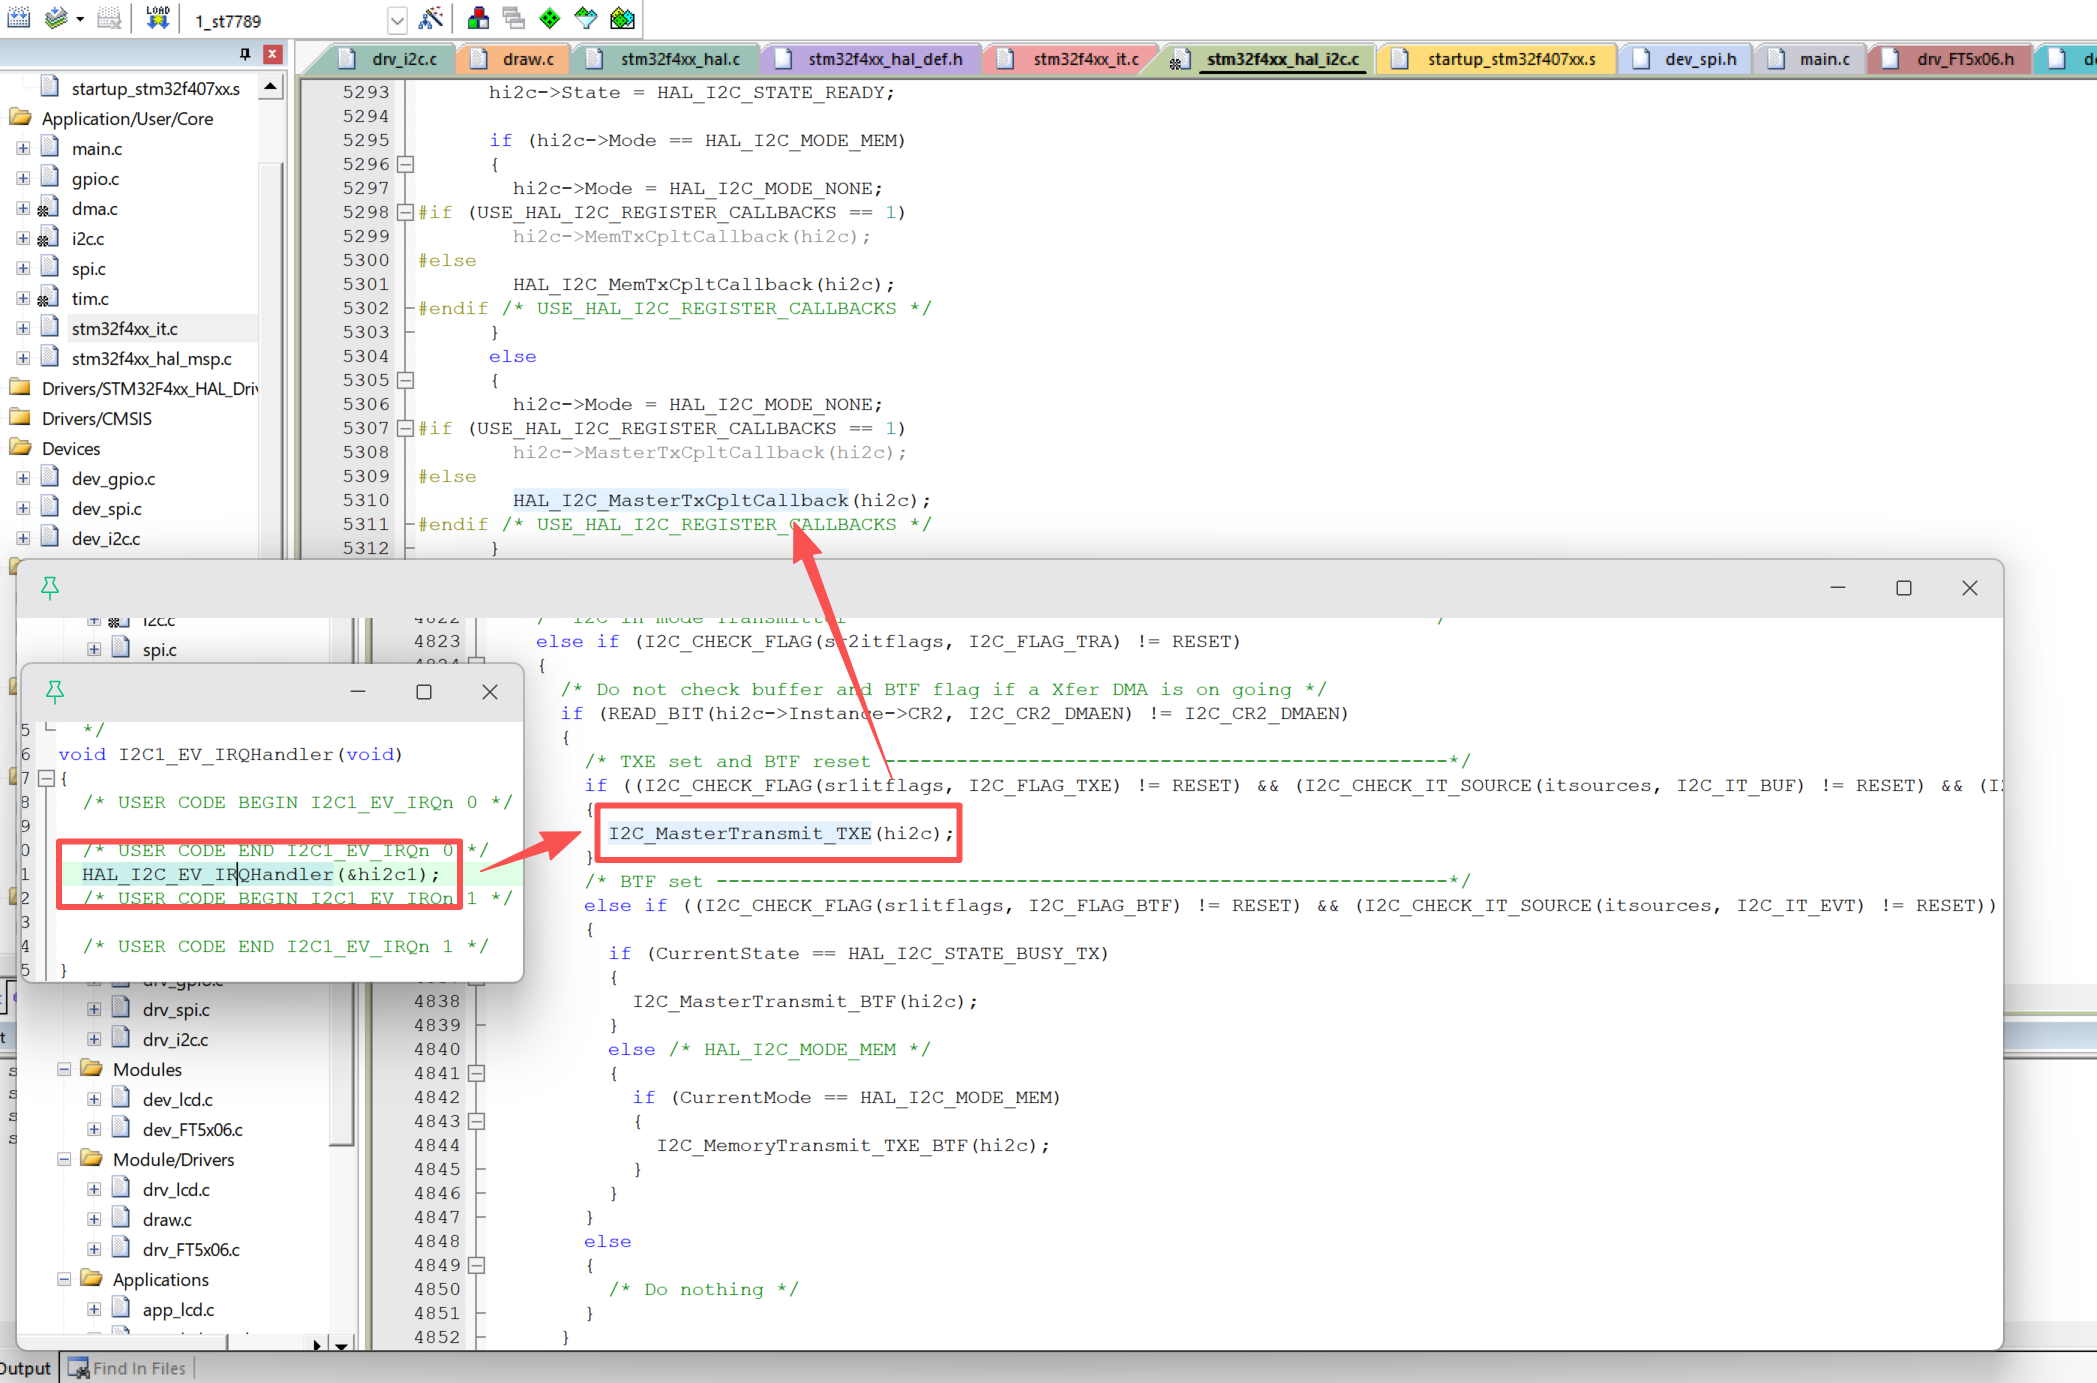Select the Drivers/CMSIS folder icon

click(20, 418)
